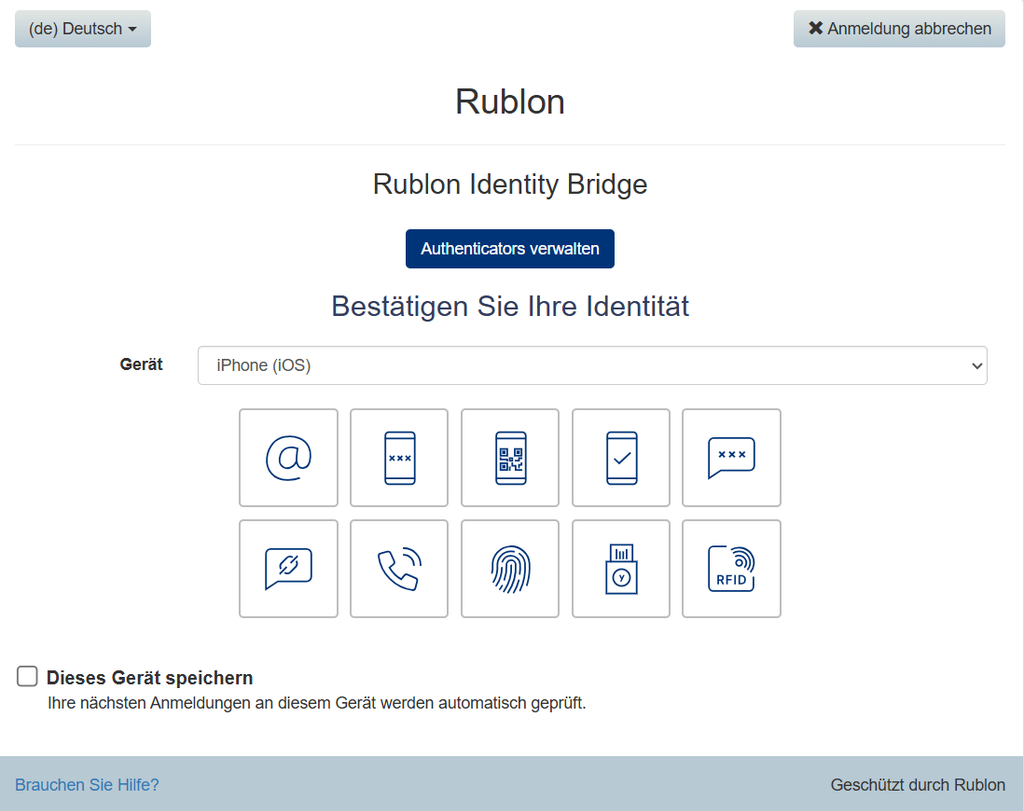Open the Gerät device dropdown

[592, 366]
